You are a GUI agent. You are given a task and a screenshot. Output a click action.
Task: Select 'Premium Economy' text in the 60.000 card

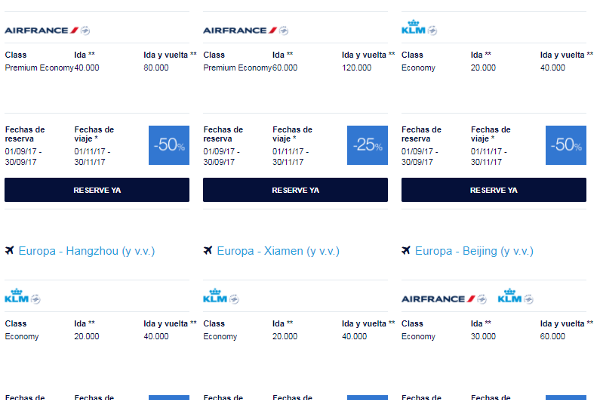coord(237,68)
